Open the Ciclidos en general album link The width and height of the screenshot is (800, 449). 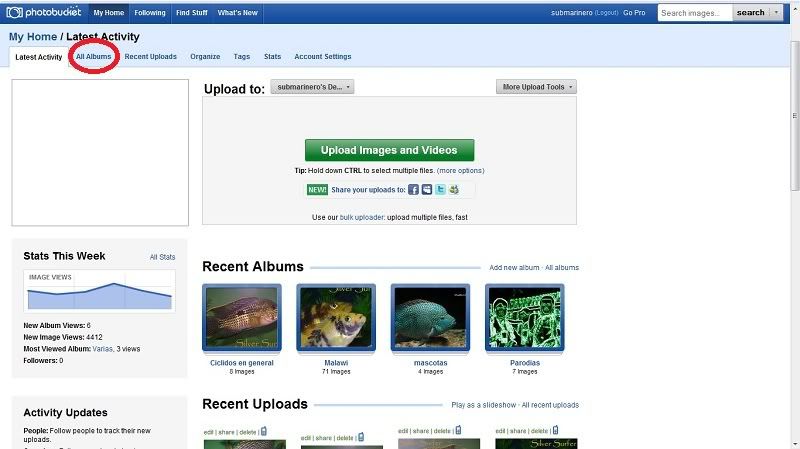[x=242, y=363]
